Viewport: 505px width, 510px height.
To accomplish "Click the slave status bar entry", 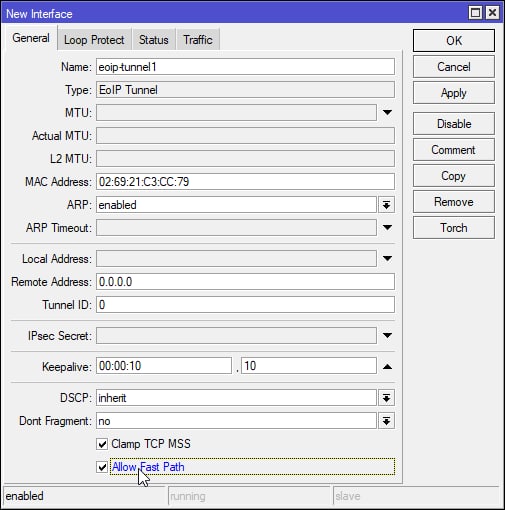I will point(416,496).
